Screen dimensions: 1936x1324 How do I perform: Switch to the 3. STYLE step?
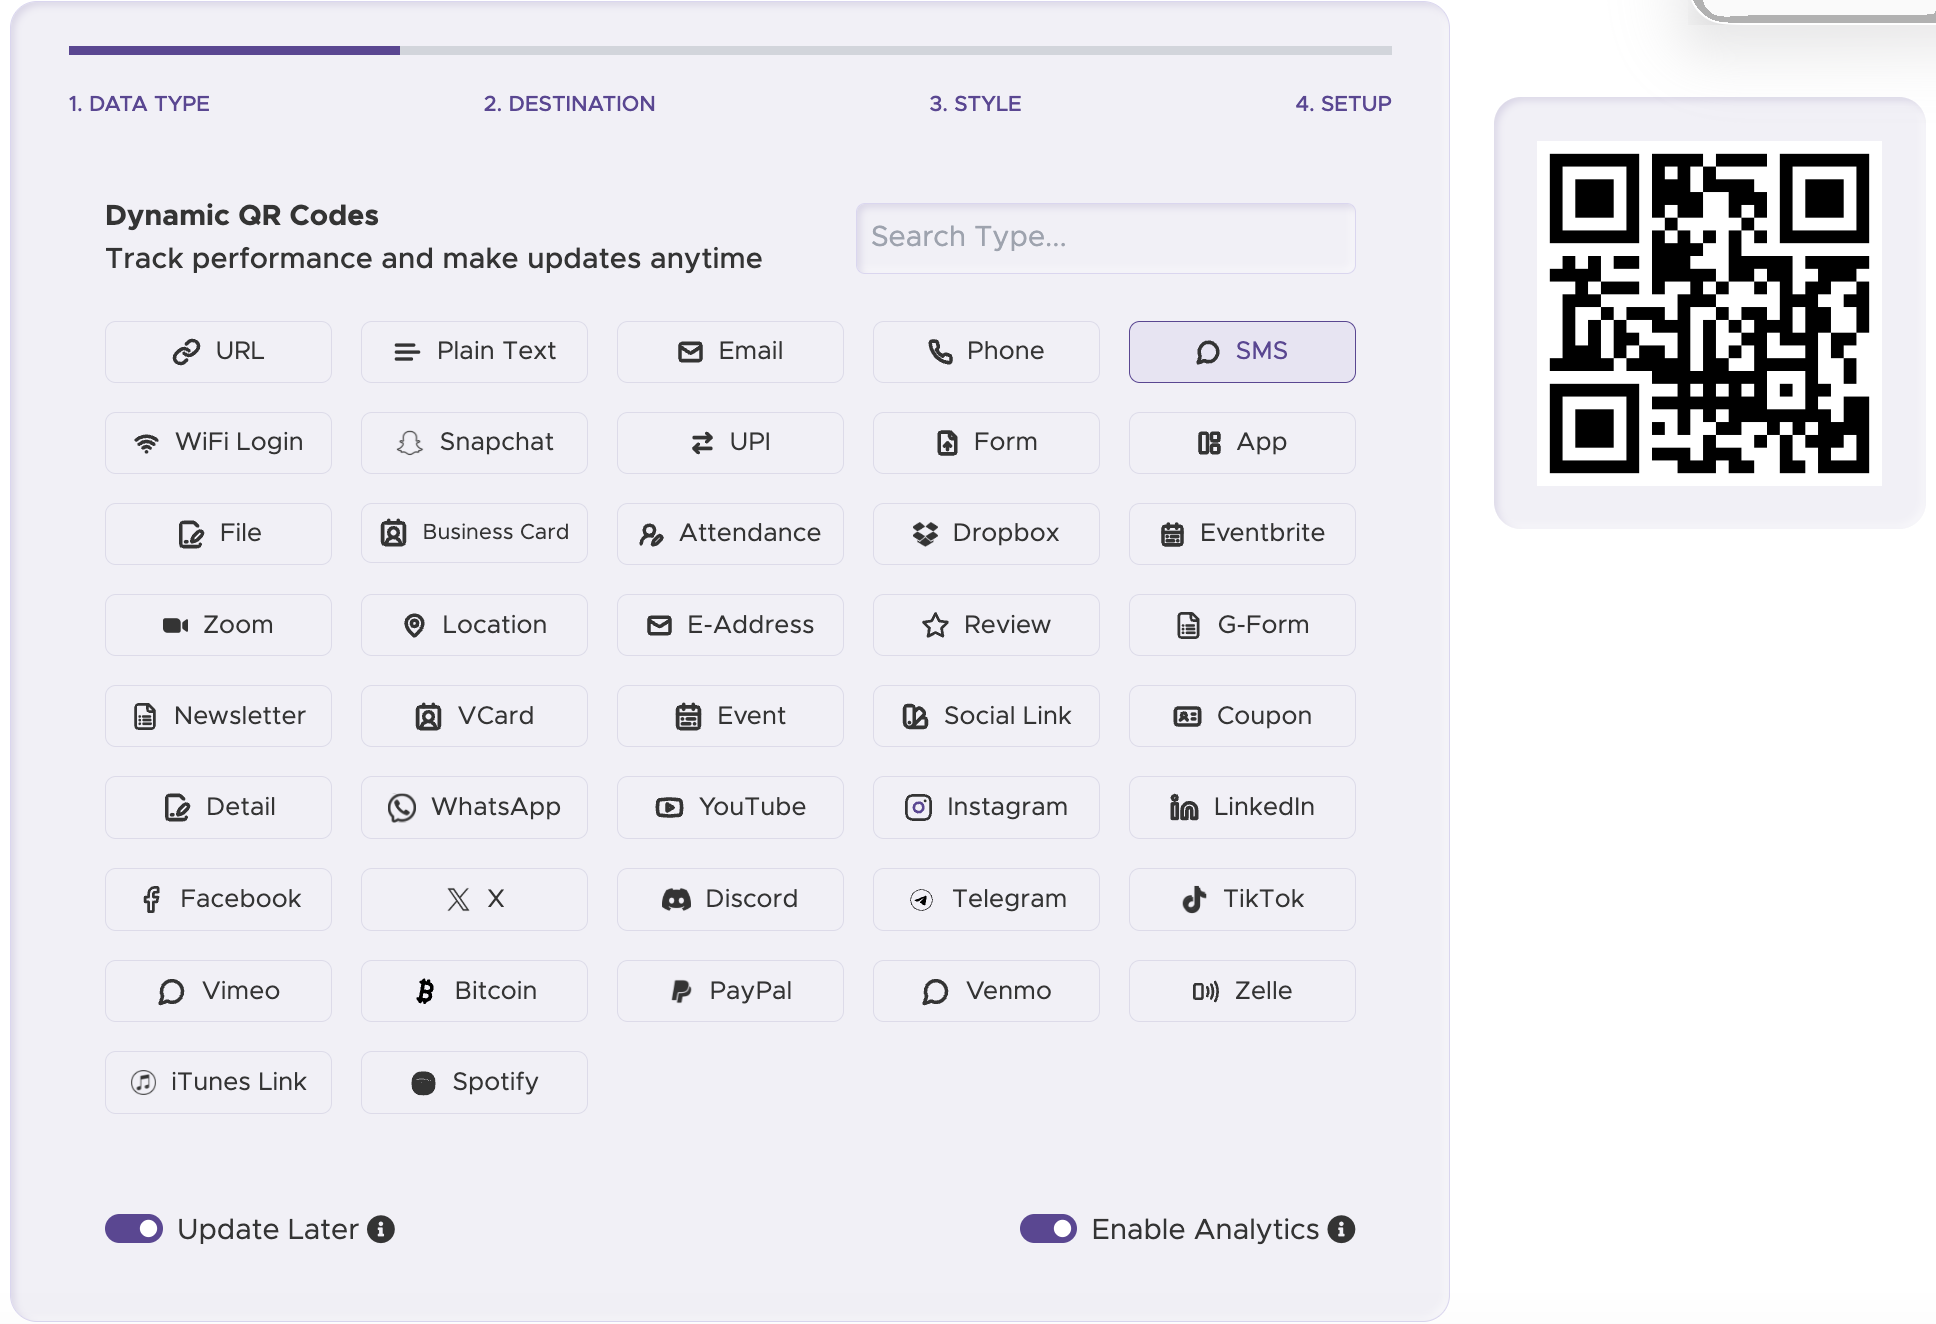point(975,103)
